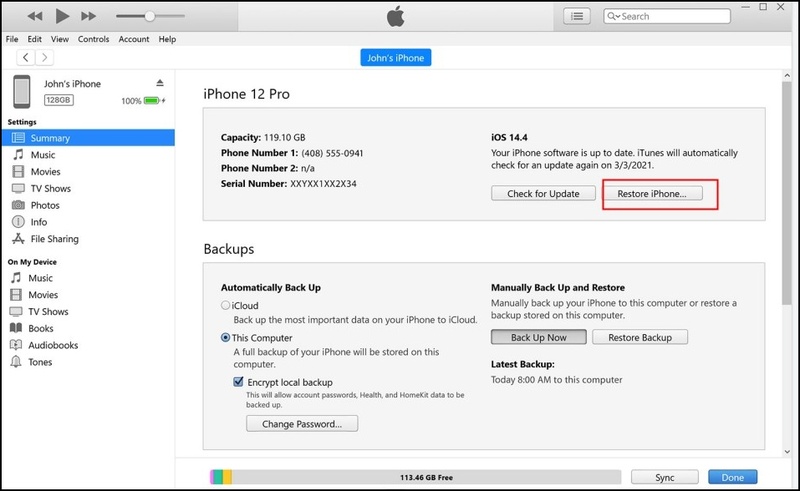
Task: Start playback with the Play icon
Action: point(62,16)
